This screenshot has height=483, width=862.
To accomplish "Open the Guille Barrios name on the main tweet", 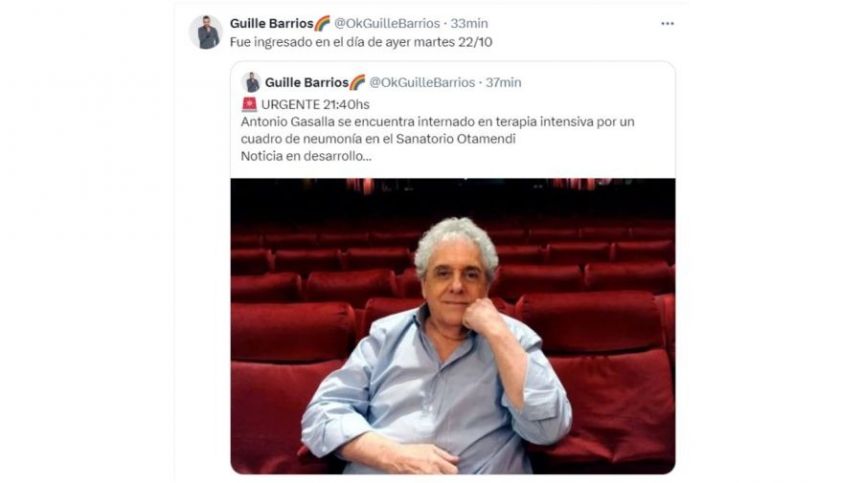I will point(272,24).
